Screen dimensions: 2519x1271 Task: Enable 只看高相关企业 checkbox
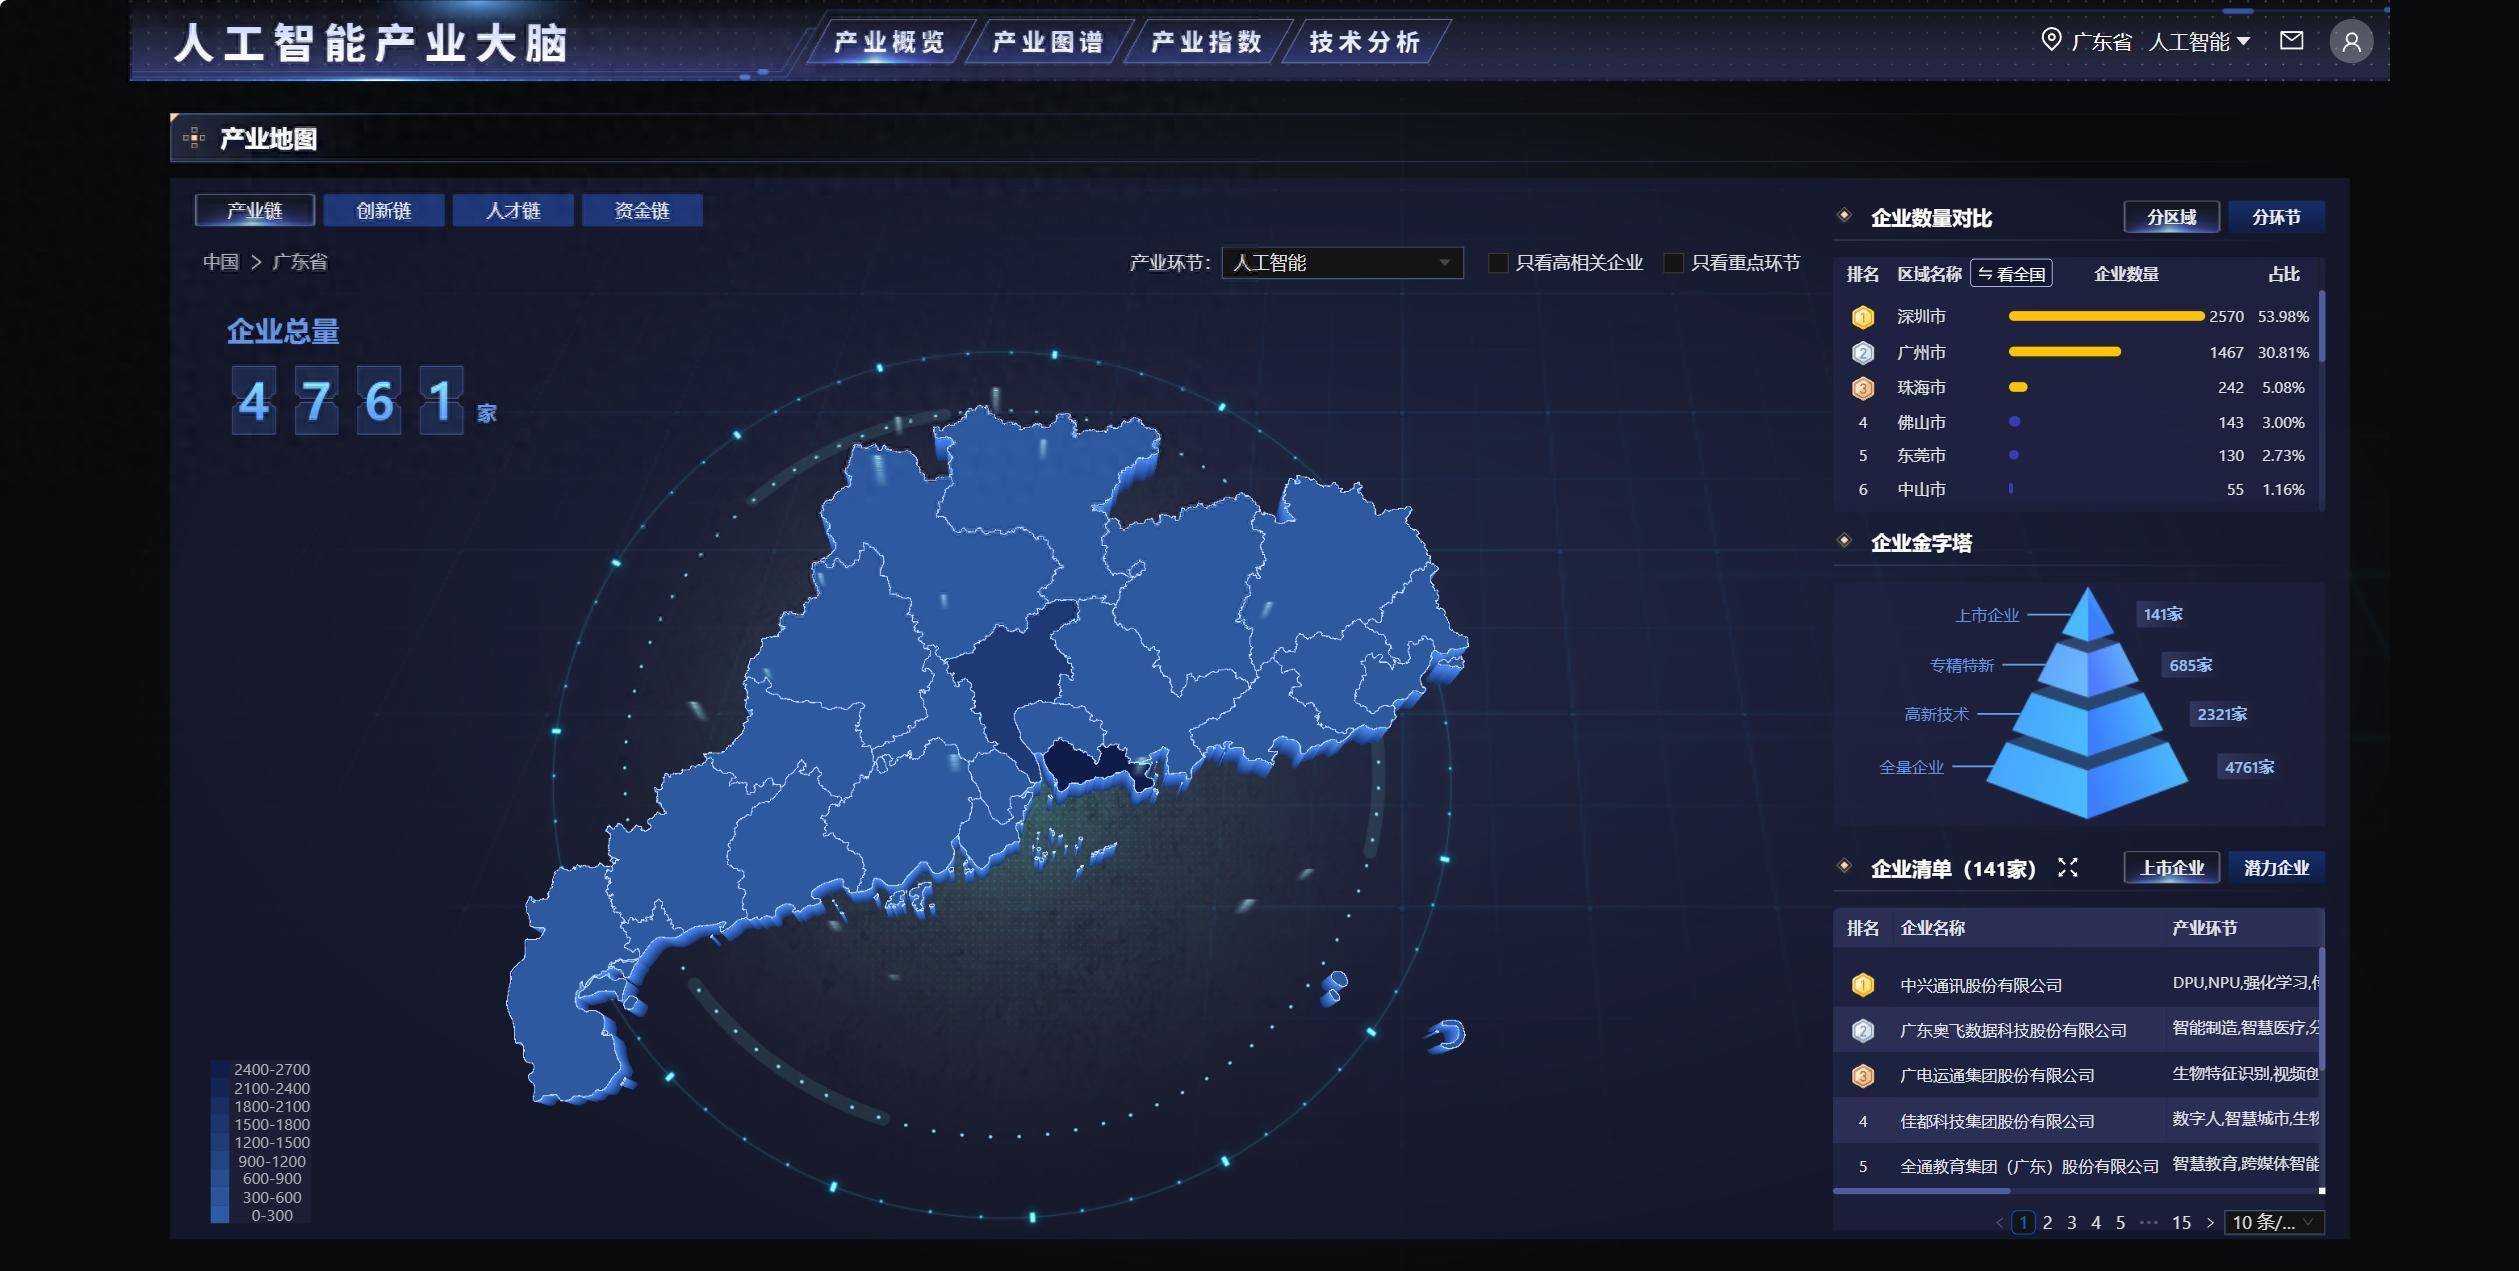[x=1498, y=263]
